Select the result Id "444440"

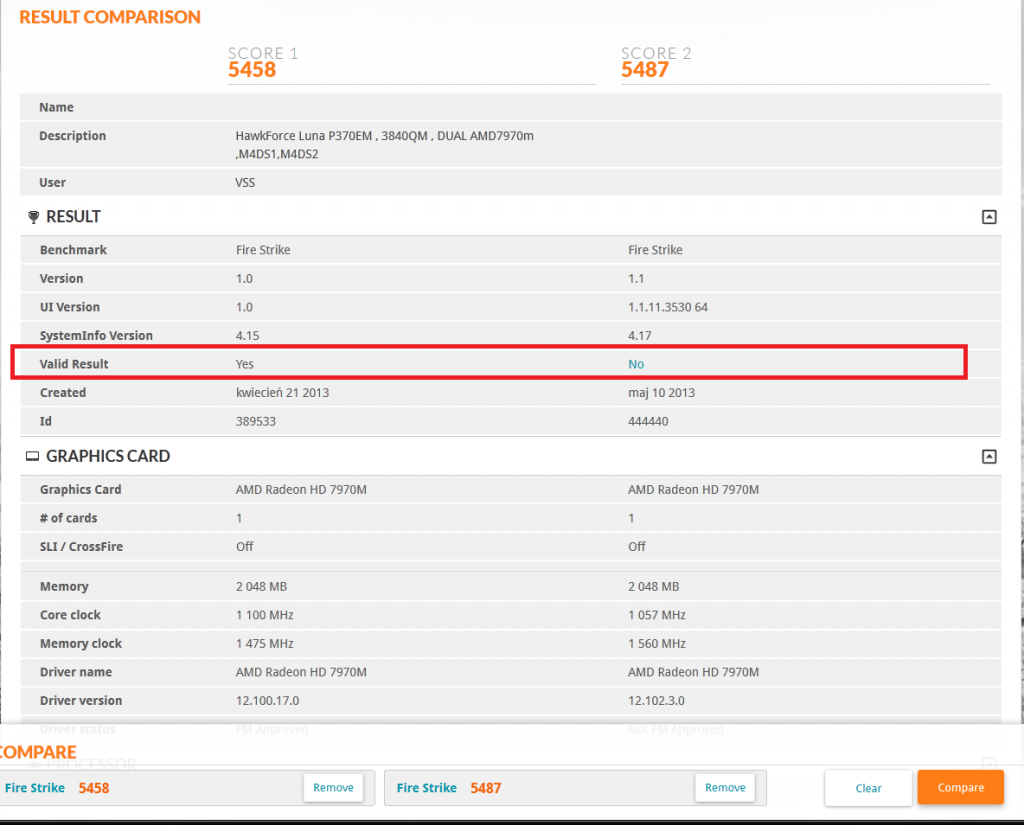(648, 421)
